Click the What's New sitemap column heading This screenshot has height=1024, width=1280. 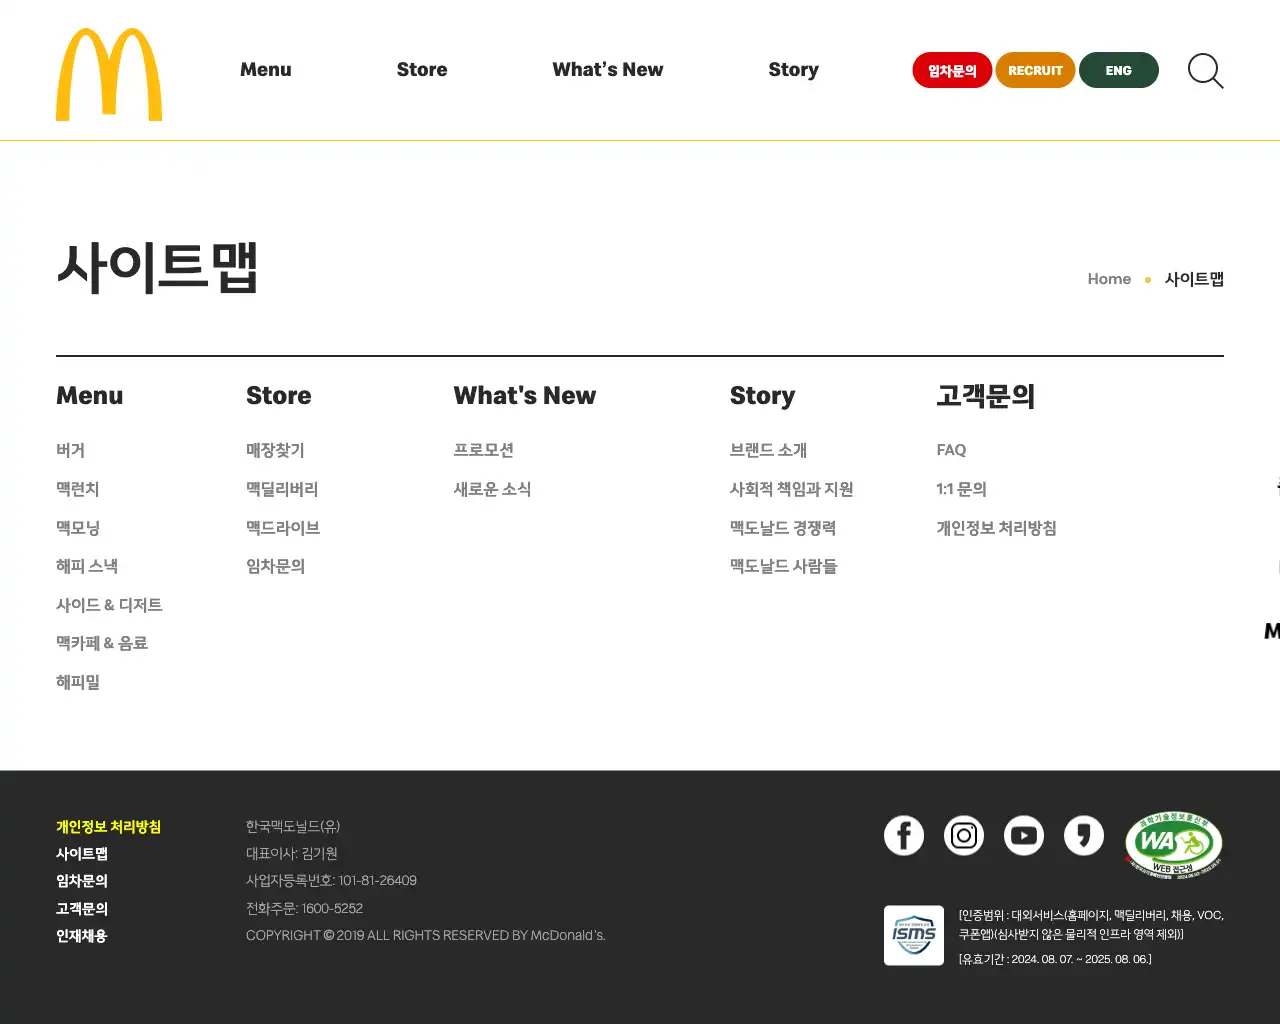pos(525,396)
